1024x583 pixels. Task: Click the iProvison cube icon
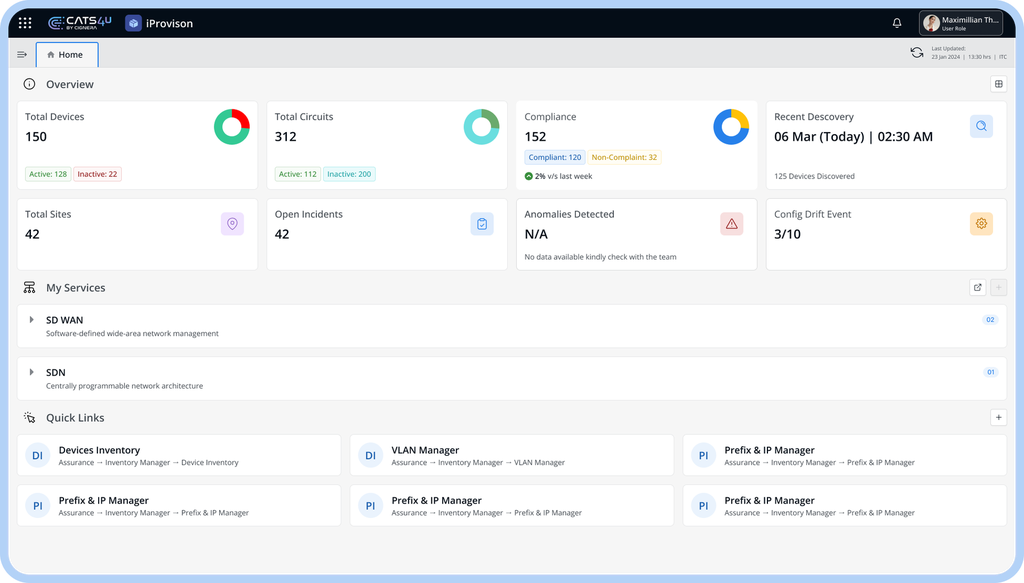[133, 24]
